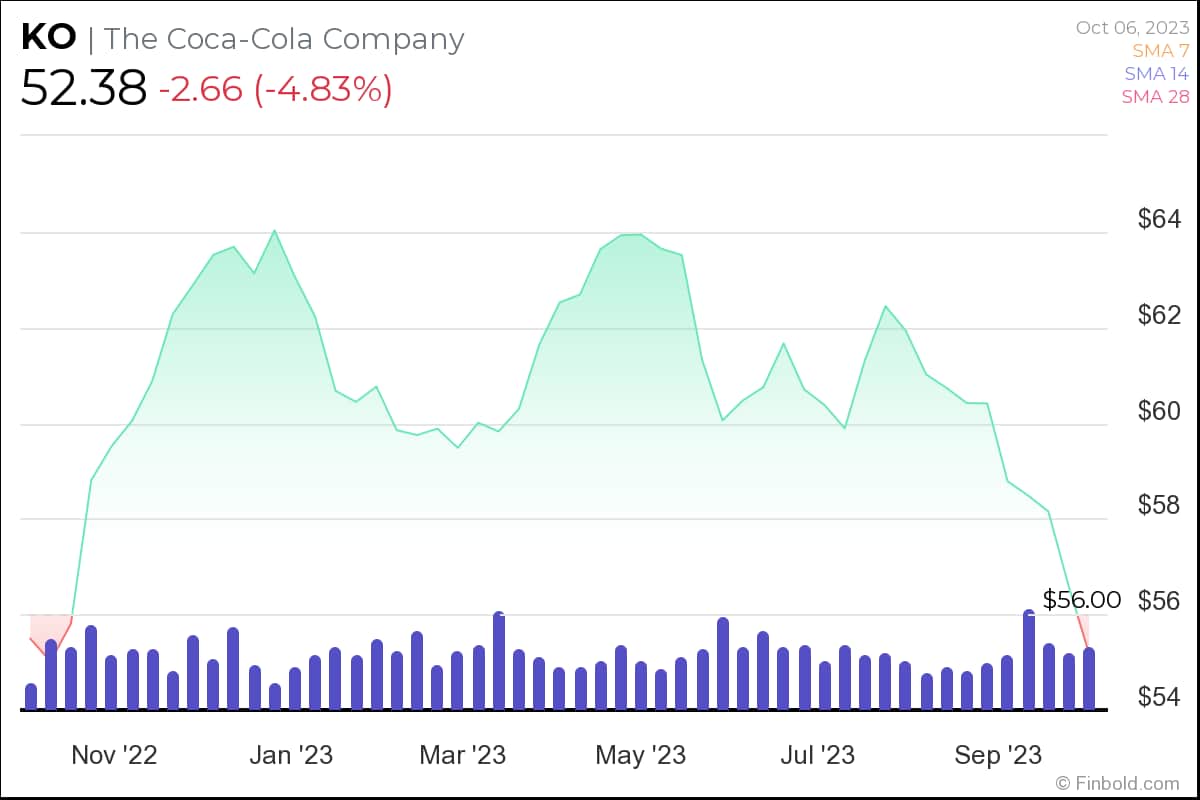This screenshot has width=1200, height=800.
Task: Toggle the SMA 7 legend entry
Action: point(1161,50)
